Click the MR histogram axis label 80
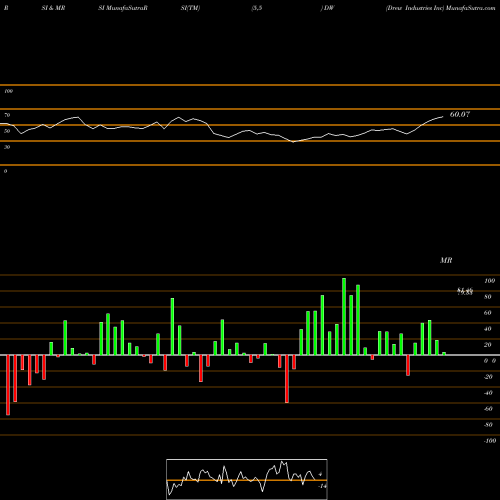 click(487, 297)
